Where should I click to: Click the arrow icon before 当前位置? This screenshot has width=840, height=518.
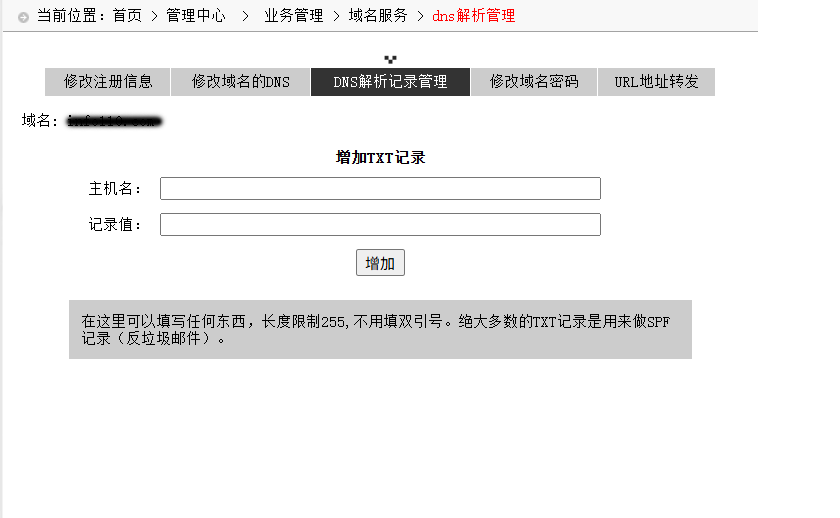click(x=23, y=18)
